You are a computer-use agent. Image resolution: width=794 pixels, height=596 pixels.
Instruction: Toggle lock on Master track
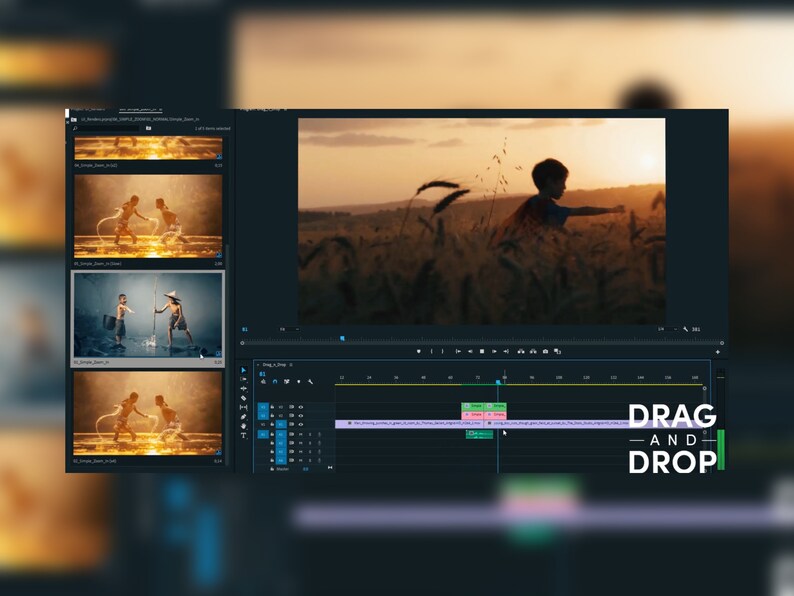coord(272,469)
